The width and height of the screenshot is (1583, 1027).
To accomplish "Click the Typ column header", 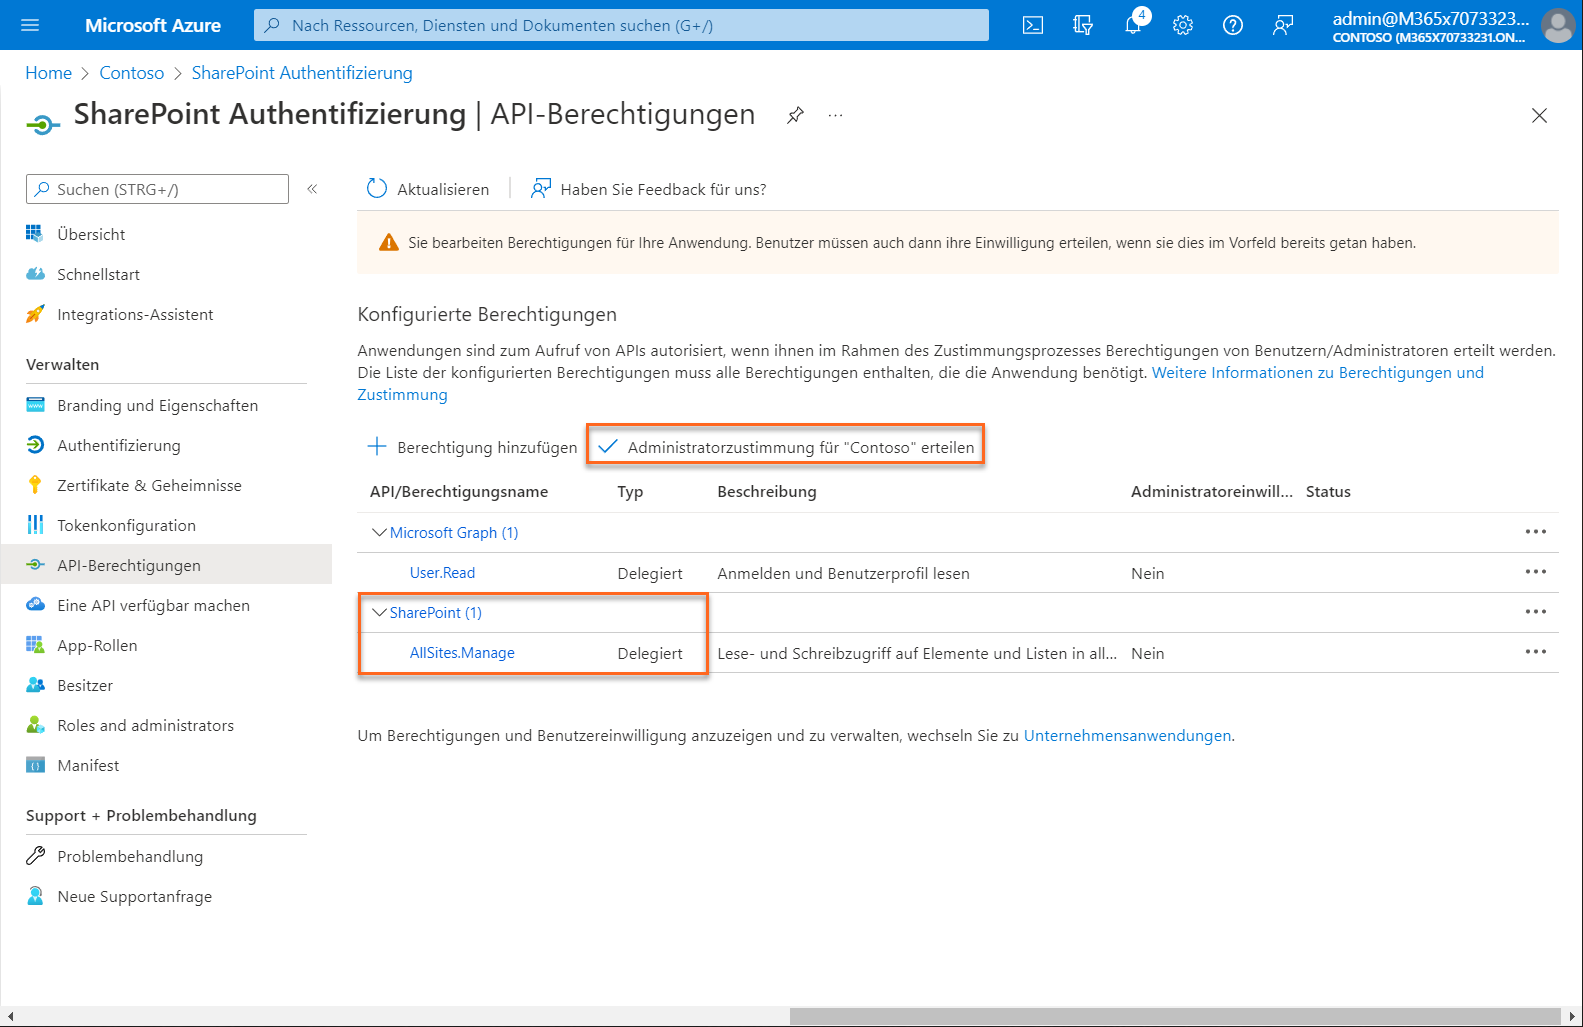I will [630, 492].
